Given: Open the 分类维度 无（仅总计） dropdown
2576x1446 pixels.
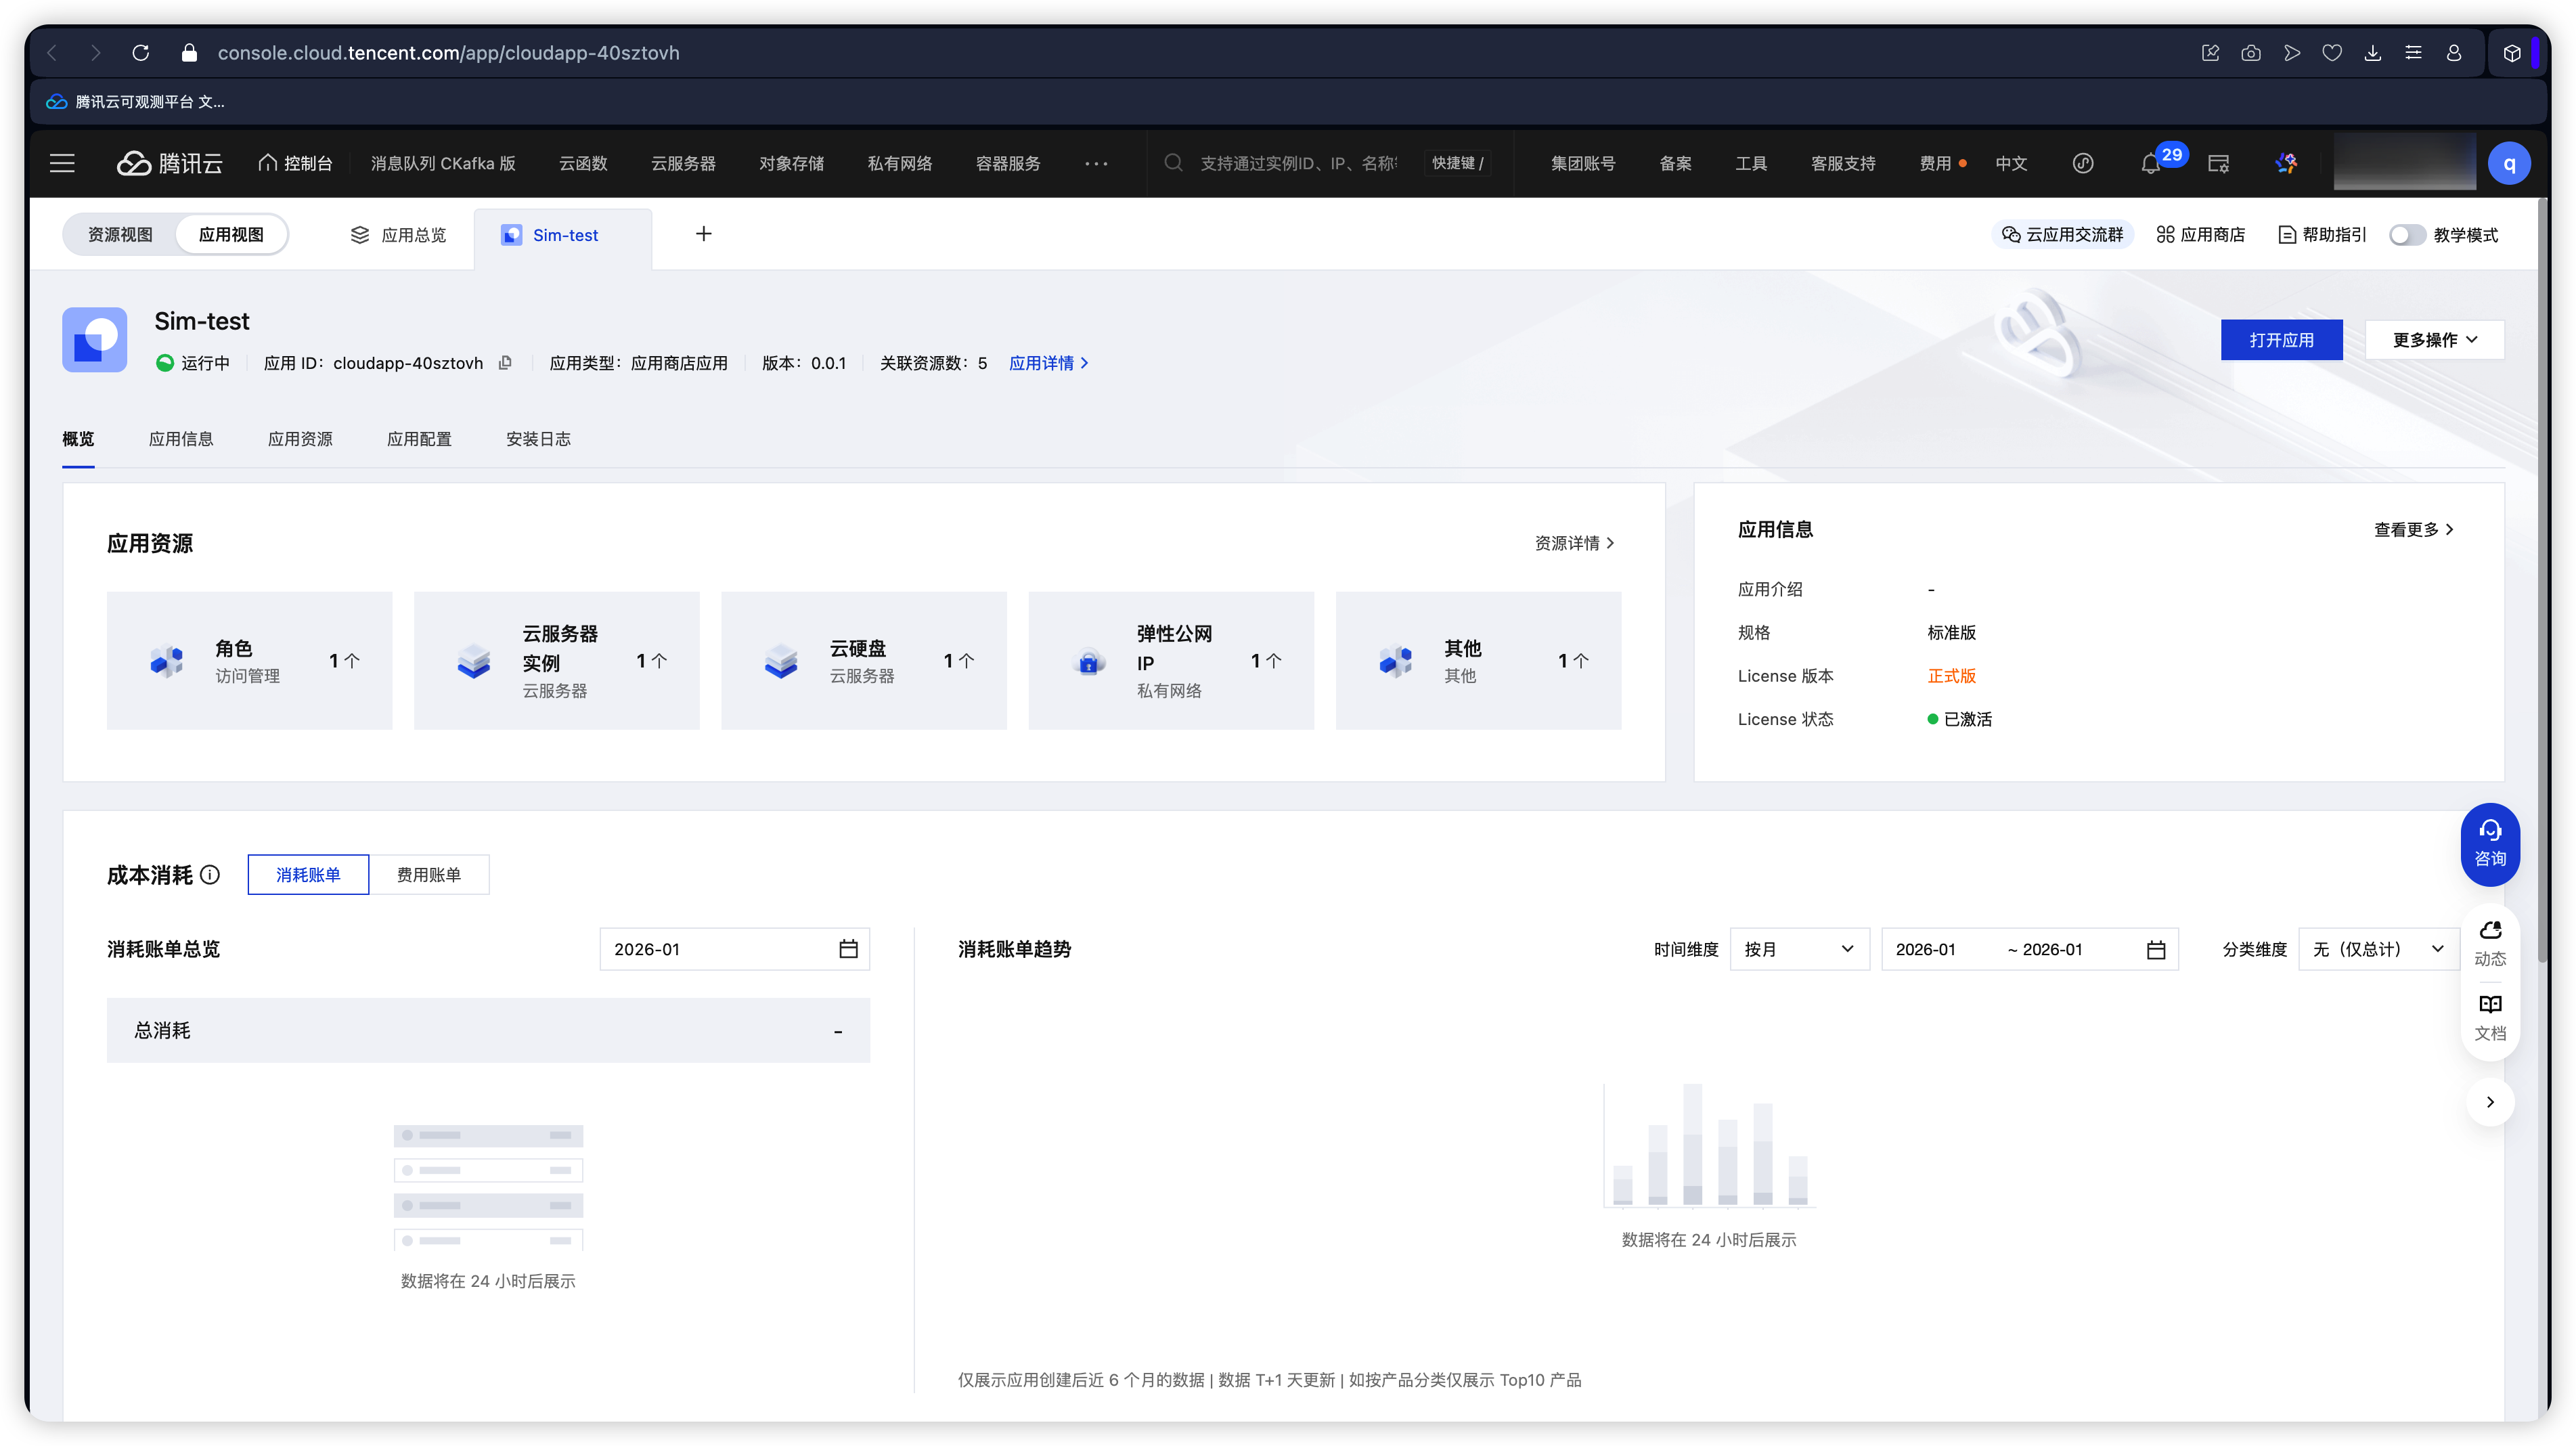Looking at the screenshot, I should [x=2378, y=949].
